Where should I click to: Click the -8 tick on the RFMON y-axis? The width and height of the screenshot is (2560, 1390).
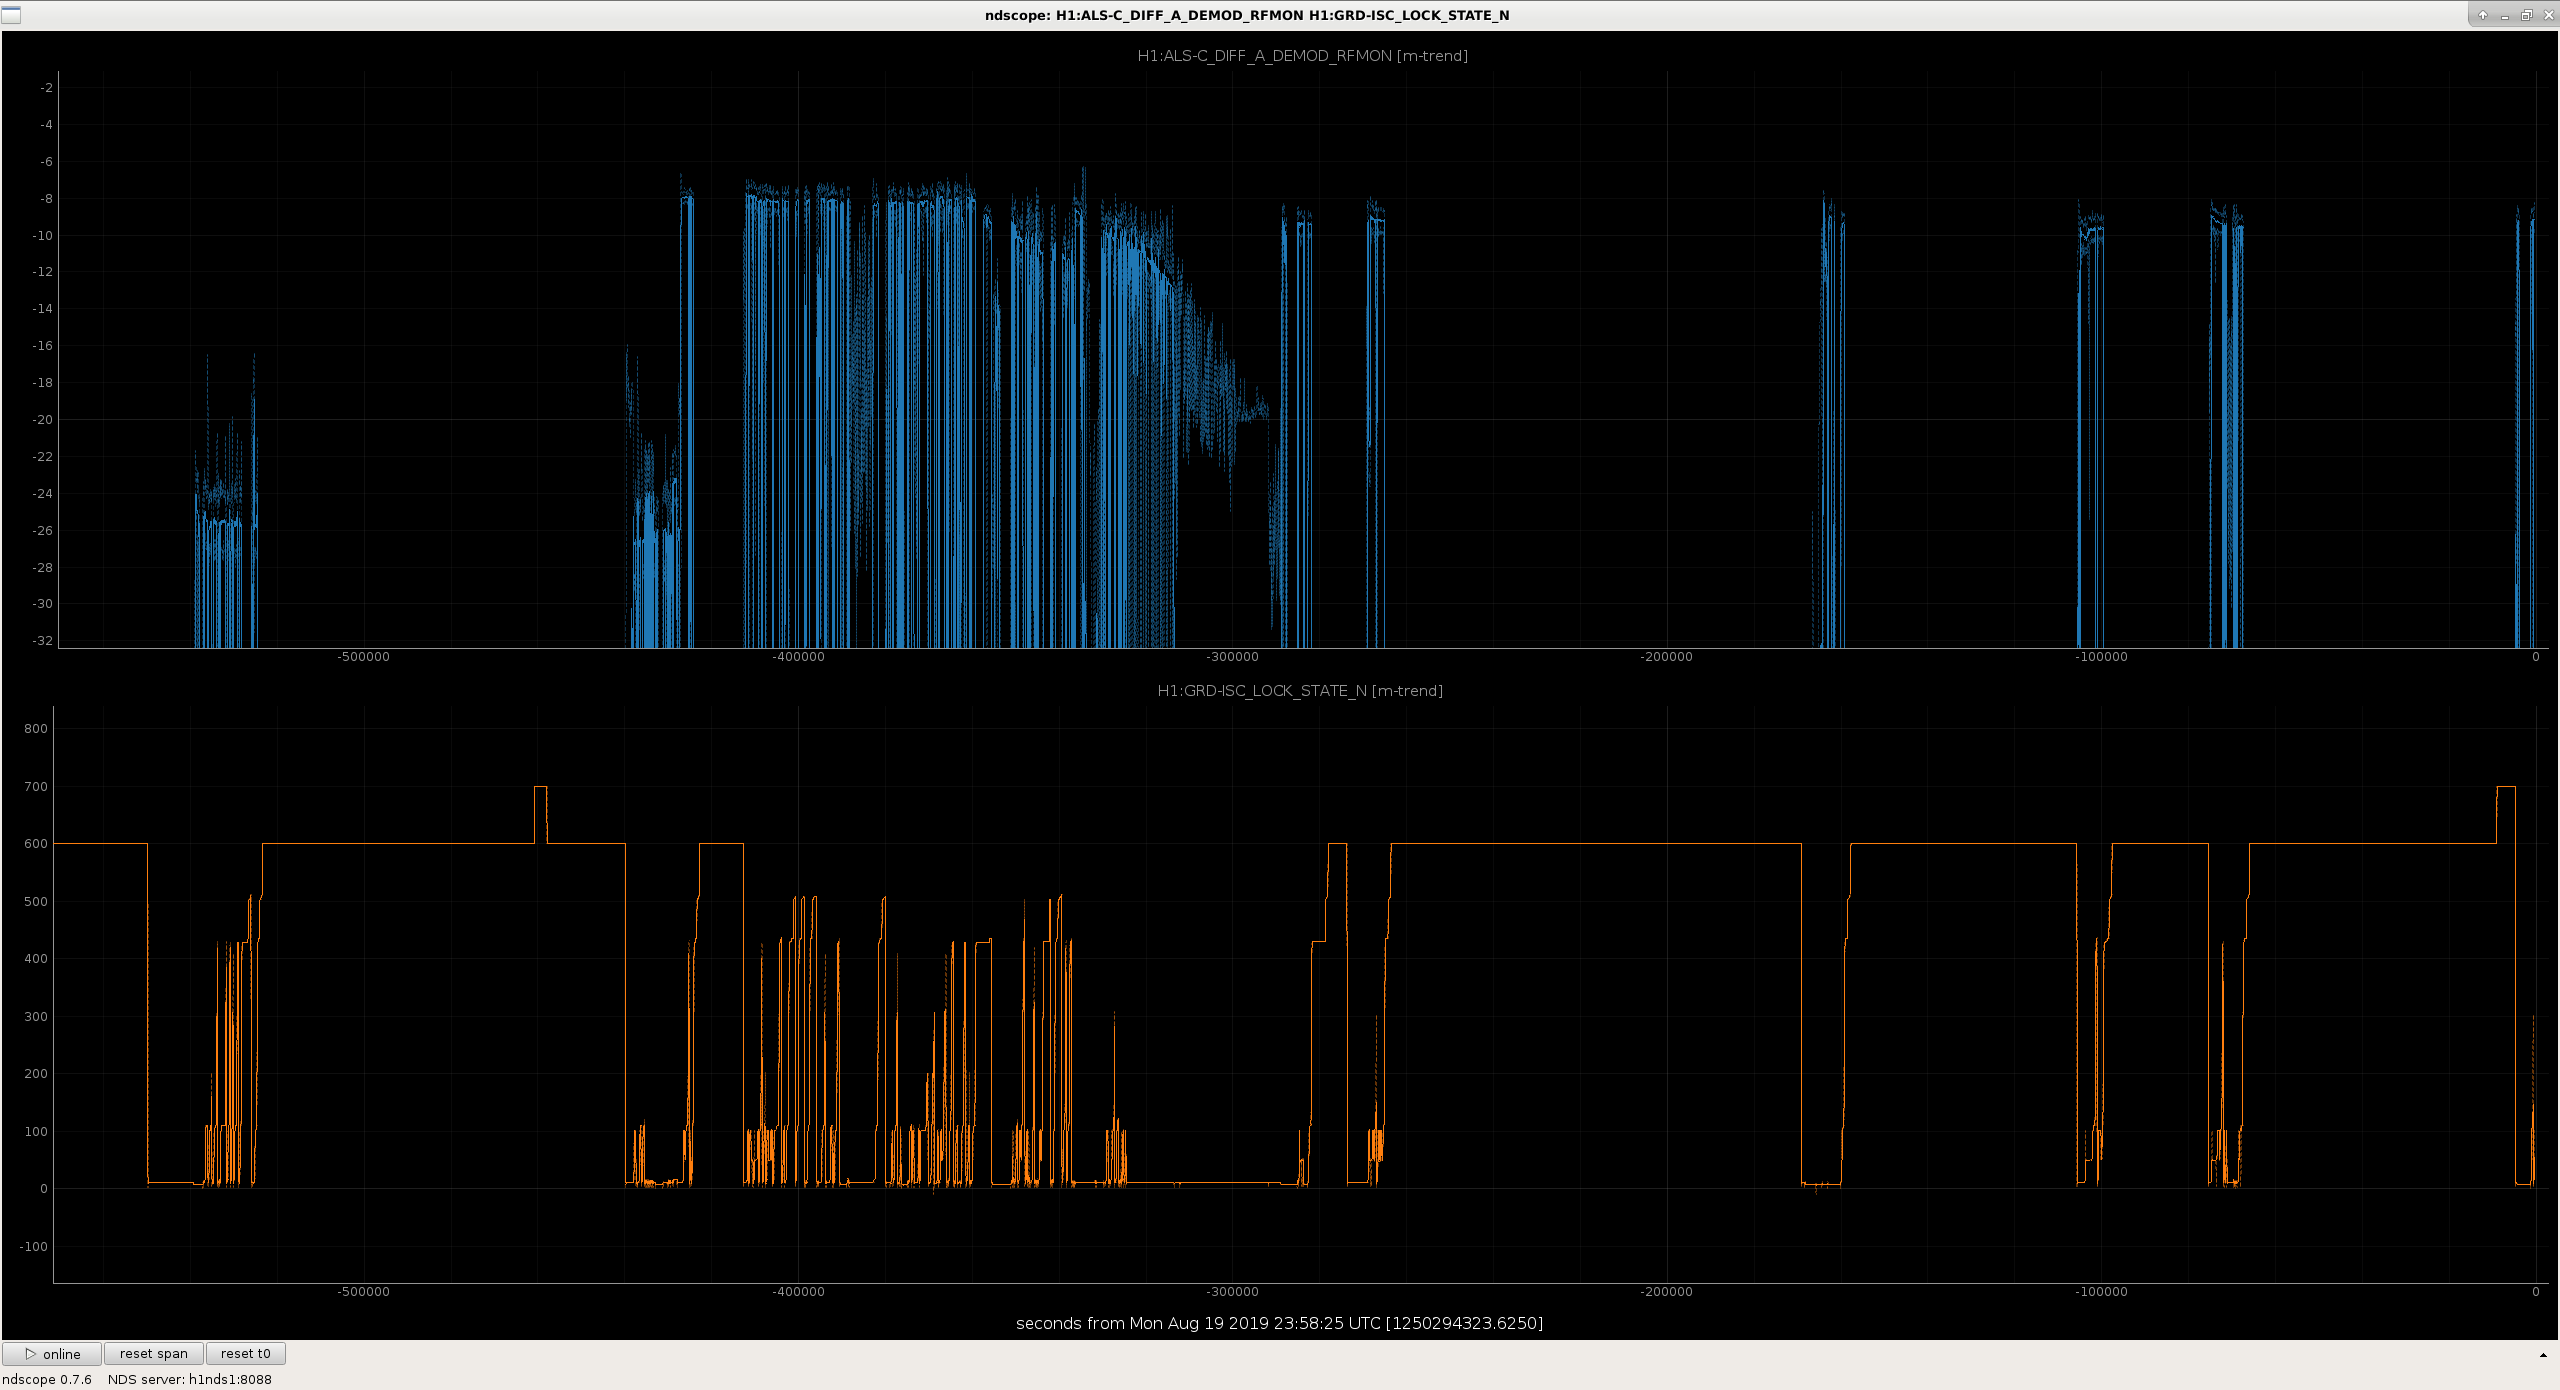46,199
